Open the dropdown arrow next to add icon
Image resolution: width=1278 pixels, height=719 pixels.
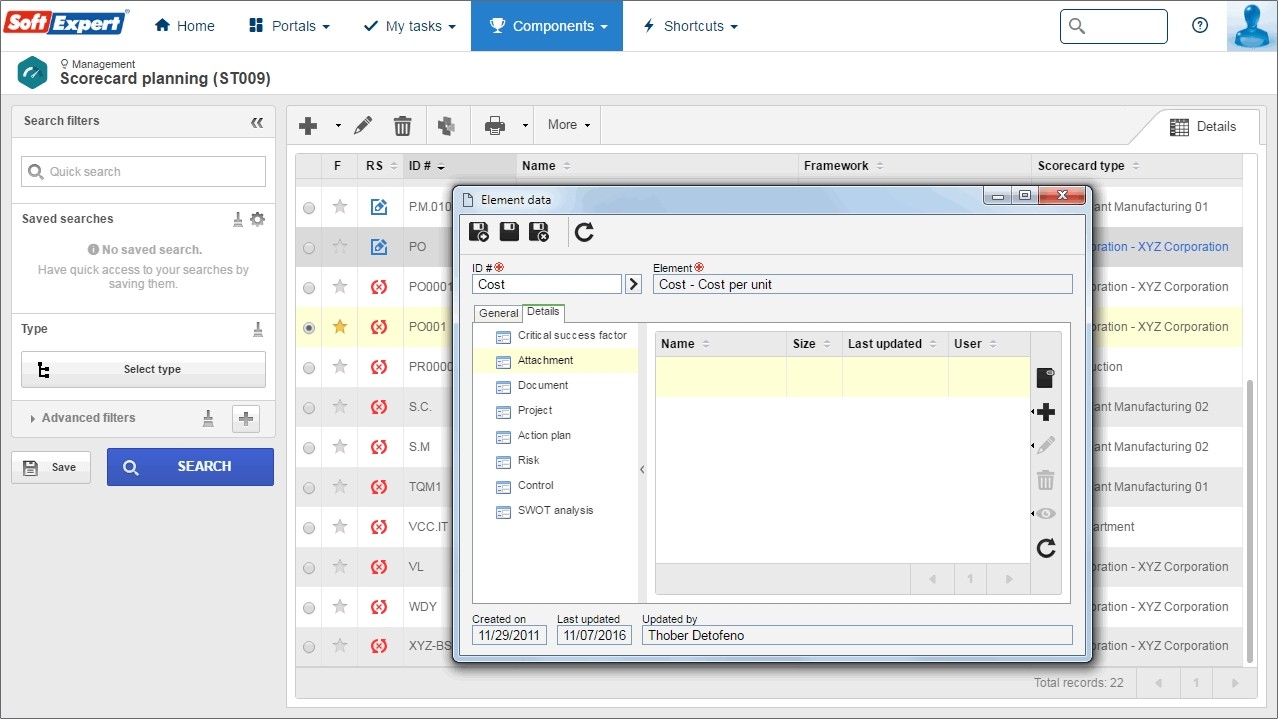coord(338,126)
